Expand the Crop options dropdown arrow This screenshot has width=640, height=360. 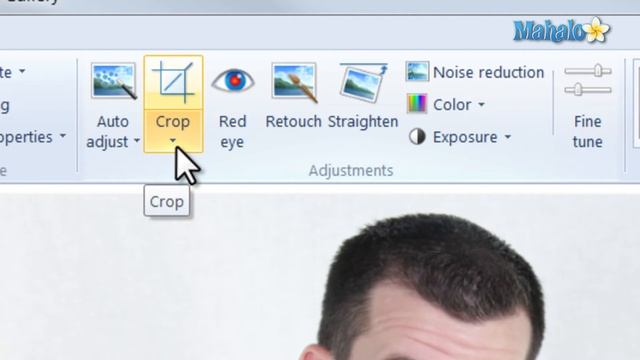(173, 141)
